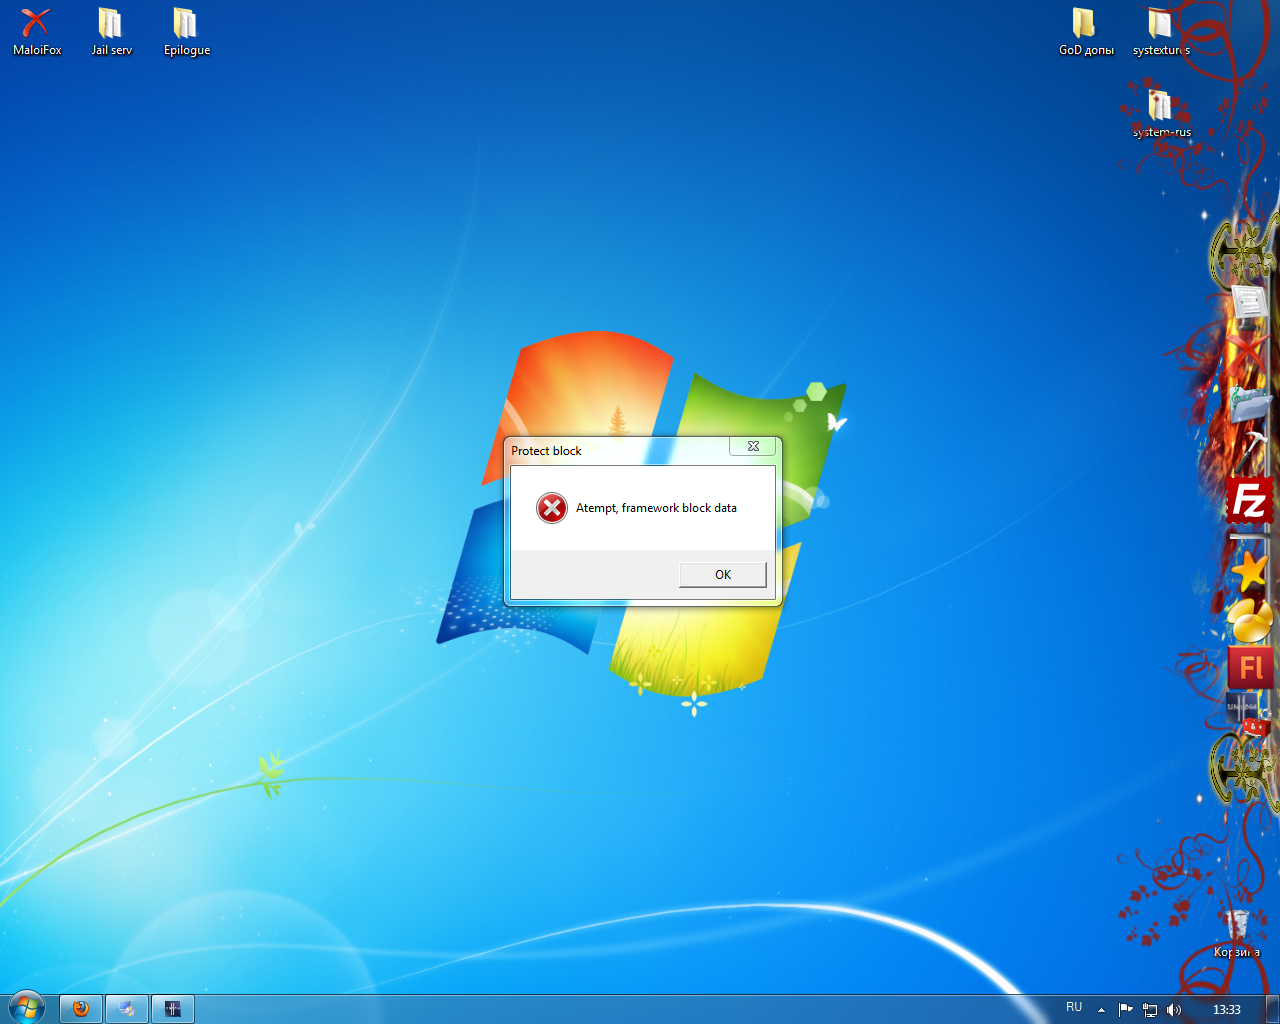Open the monitor-and-disc taskbar program
The image size is (1280, 1024).
127,1009
